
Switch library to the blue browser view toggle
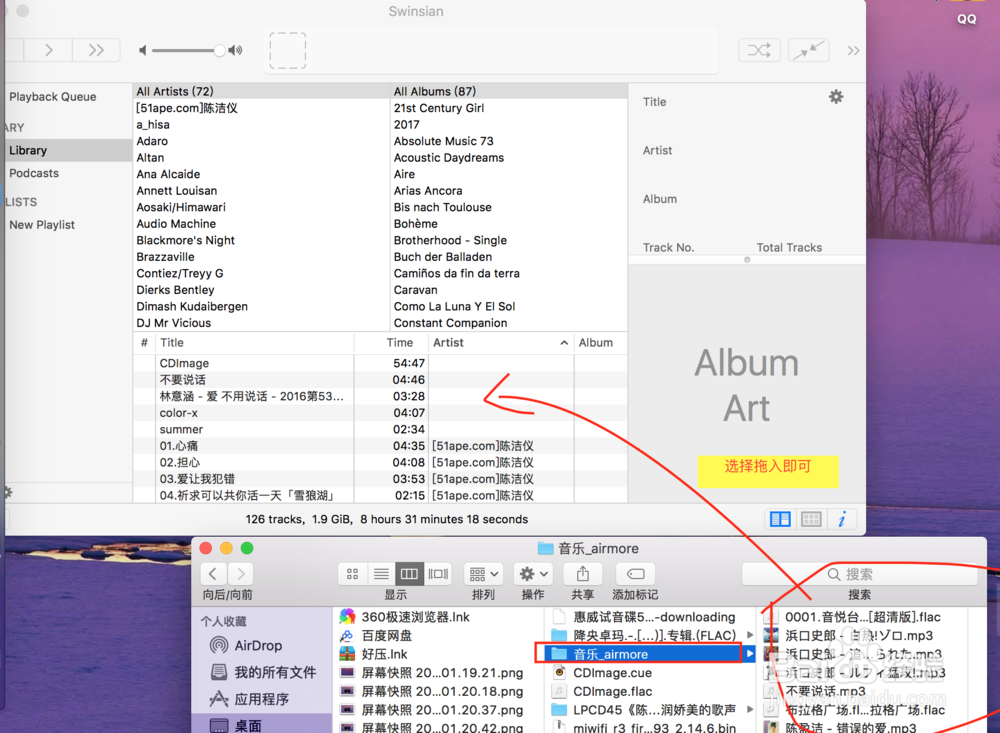tap(782, 519)
